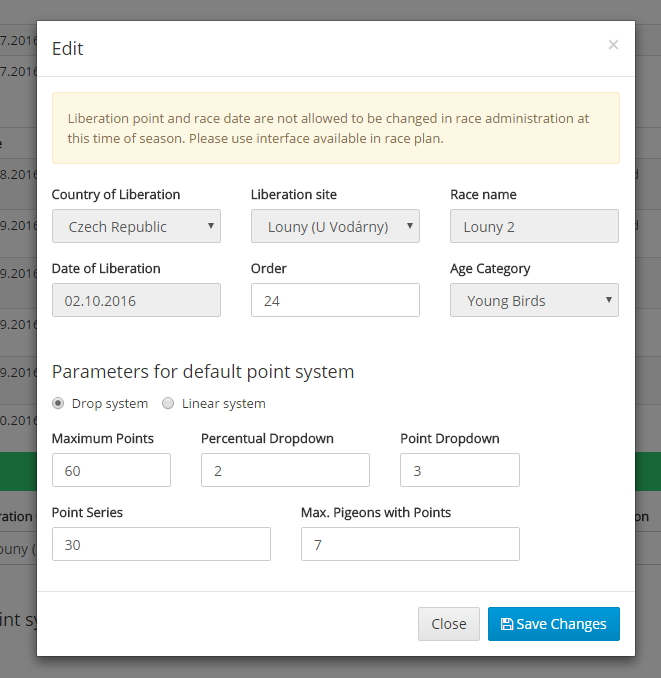
Task: Click the Race name field
Action: [534, 227]
